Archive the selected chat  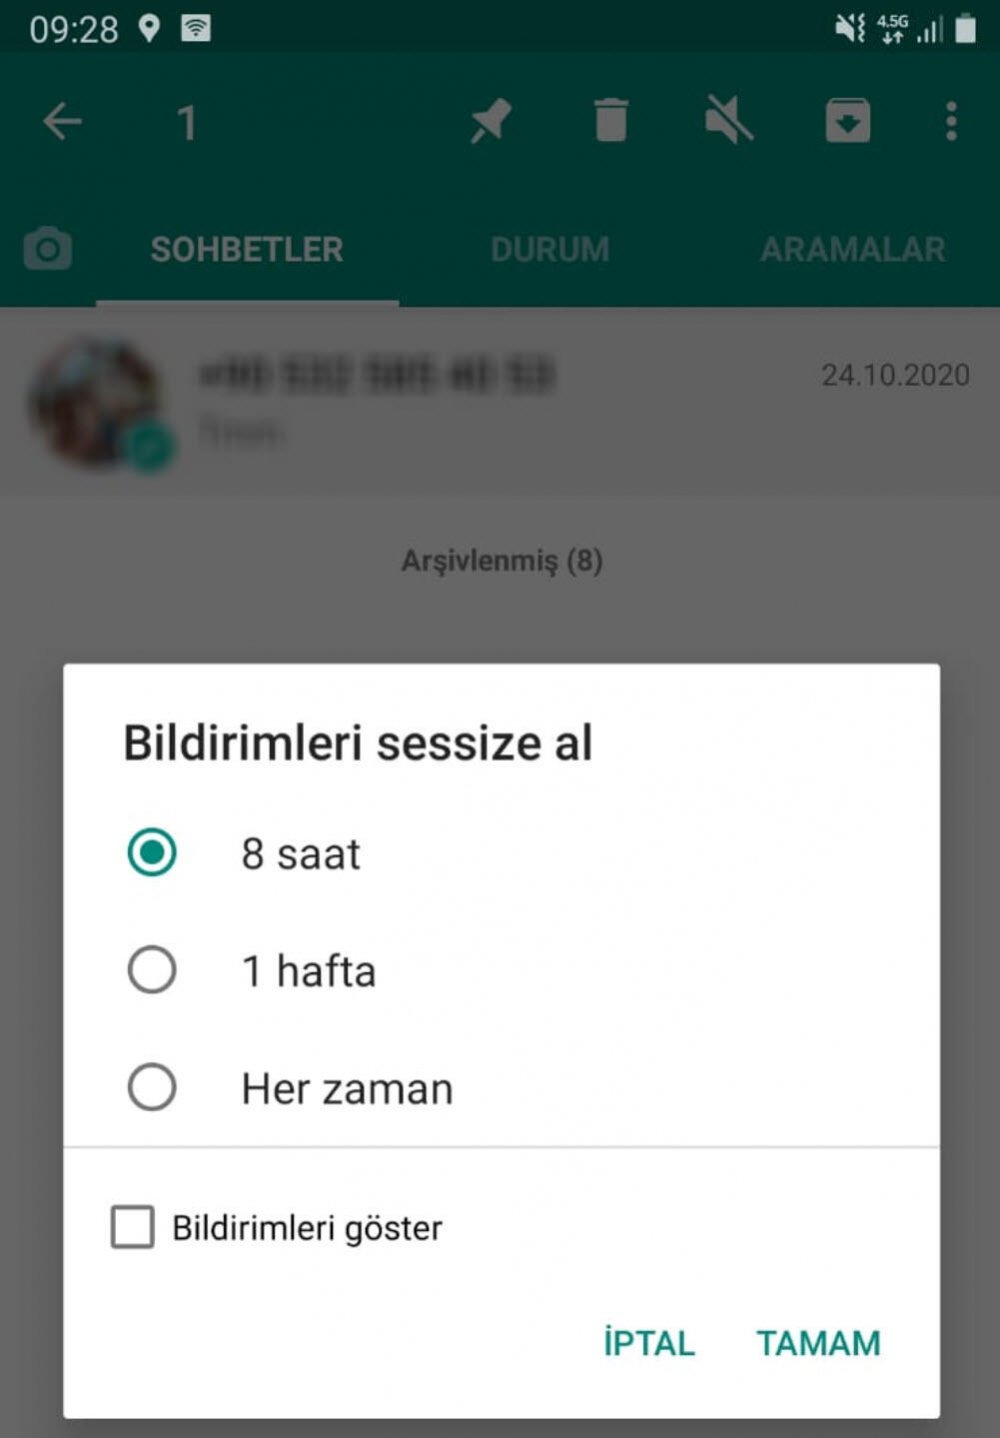tap(848, 121)
